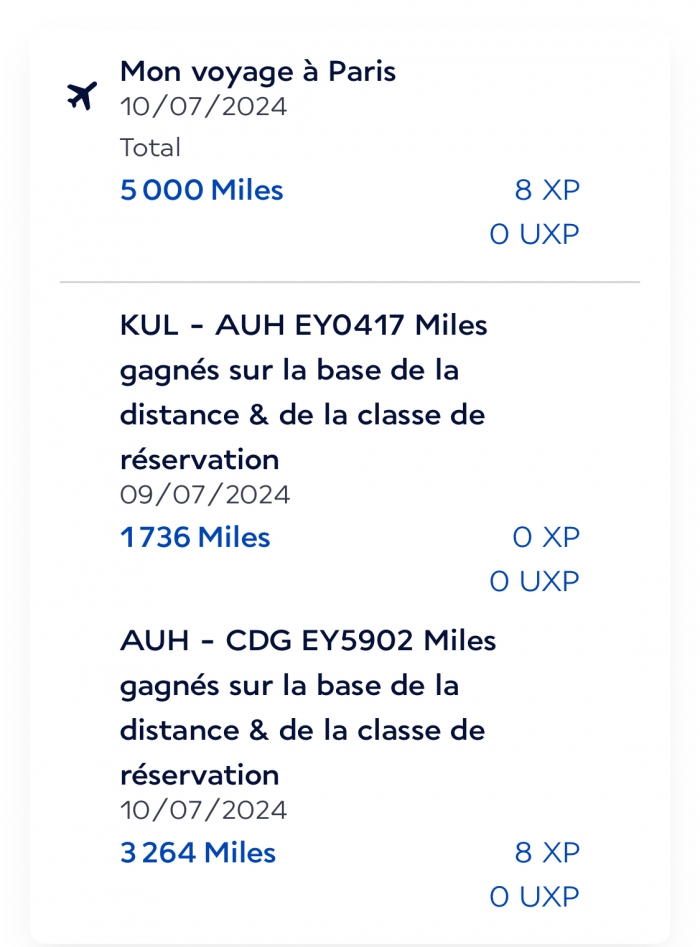Tap the 3 264 Miles amount
The height and width of the screenshot is (947, 700).
coord(198,853)
